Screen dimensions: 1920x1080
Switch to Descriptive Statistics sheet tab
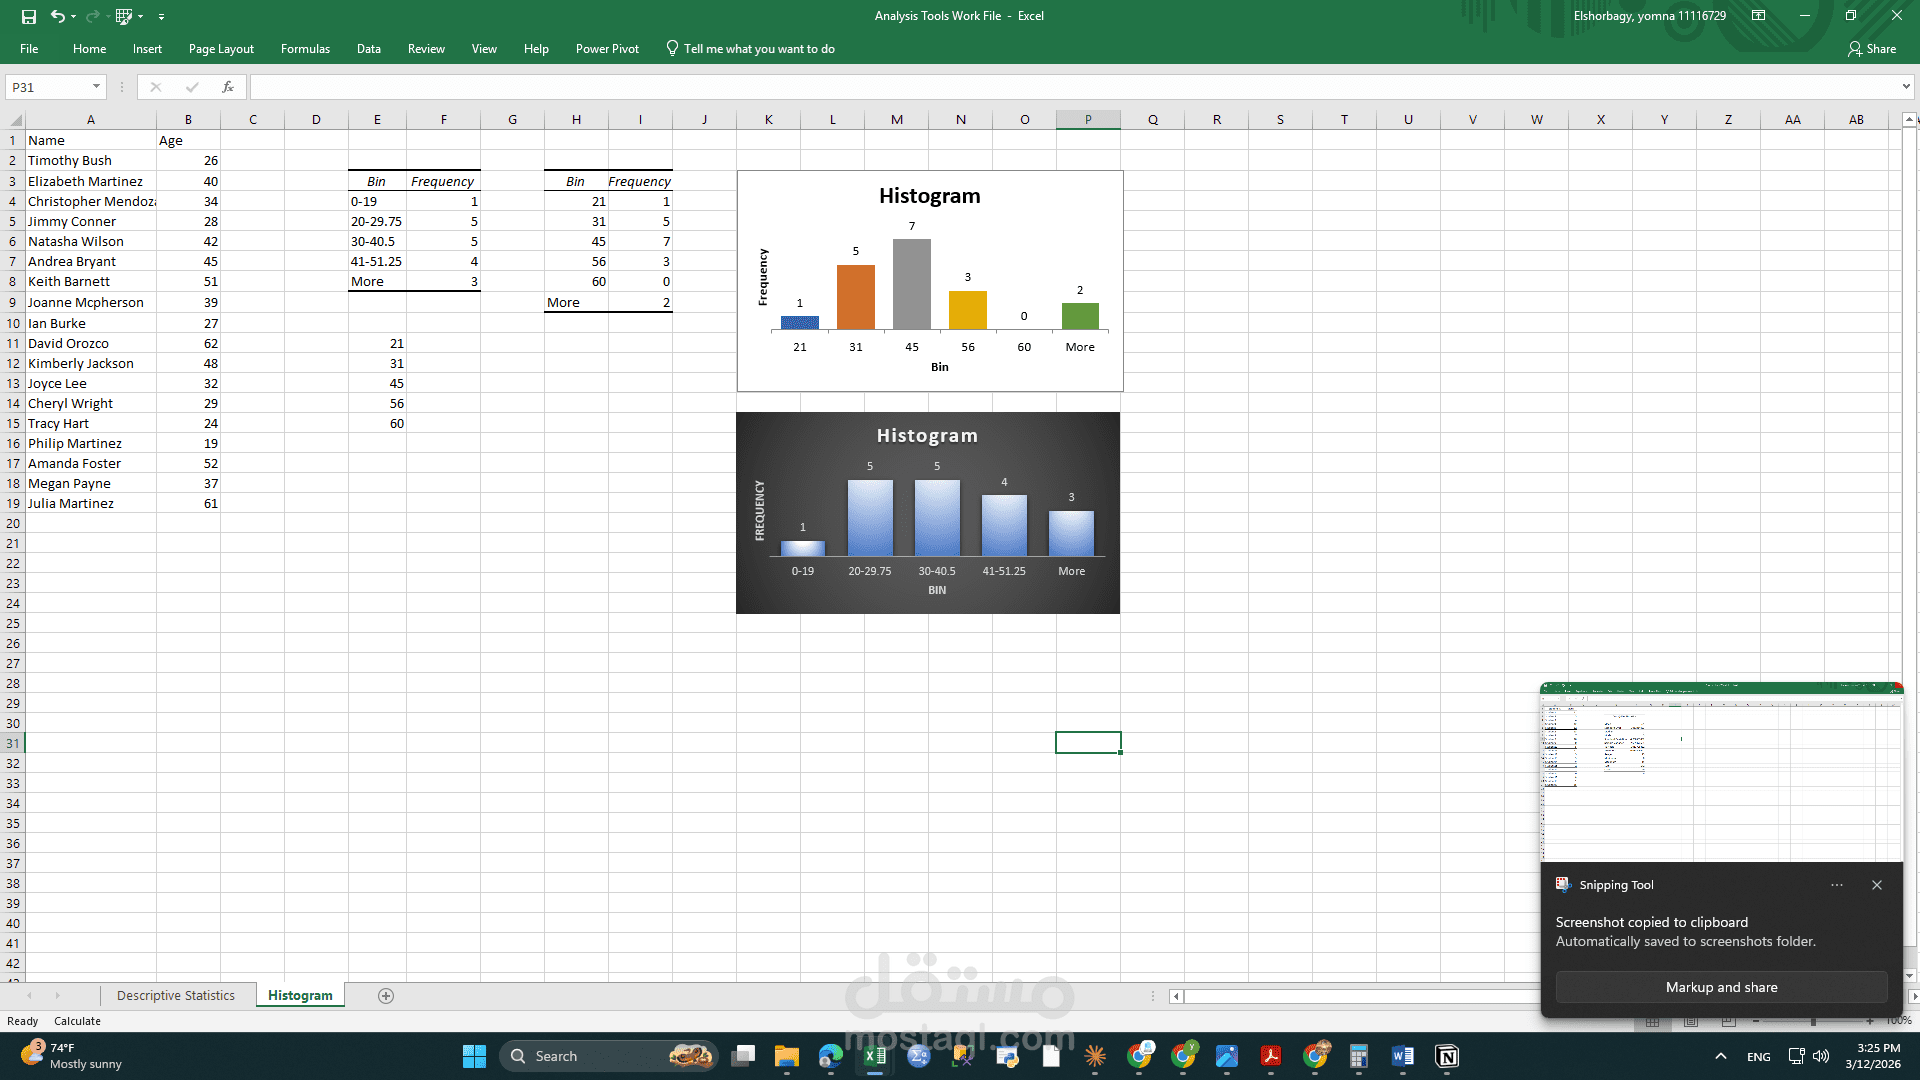coord(176,996)
